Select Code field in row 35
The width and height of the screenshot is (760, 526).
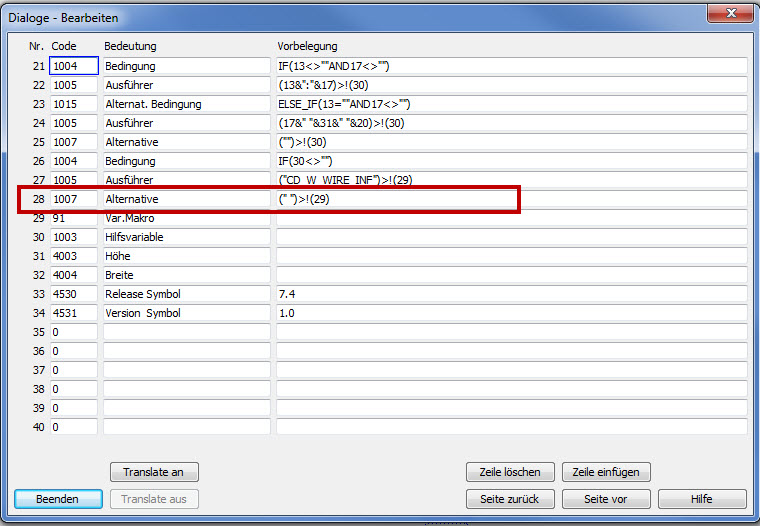click(74, 332)
